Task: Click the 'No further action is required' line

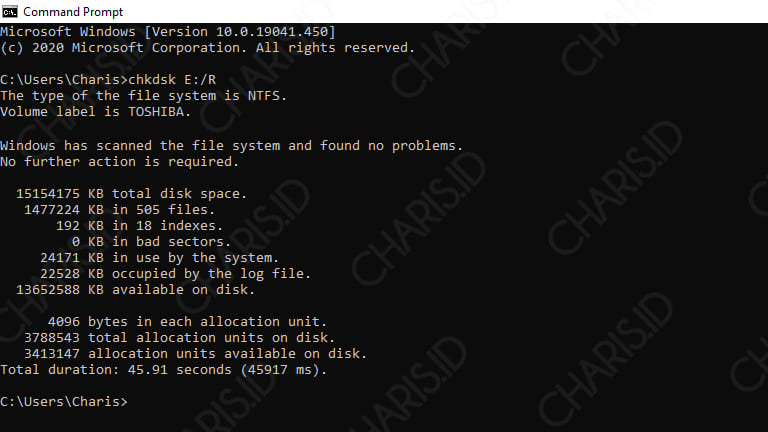Action: [x=120, y=162]
